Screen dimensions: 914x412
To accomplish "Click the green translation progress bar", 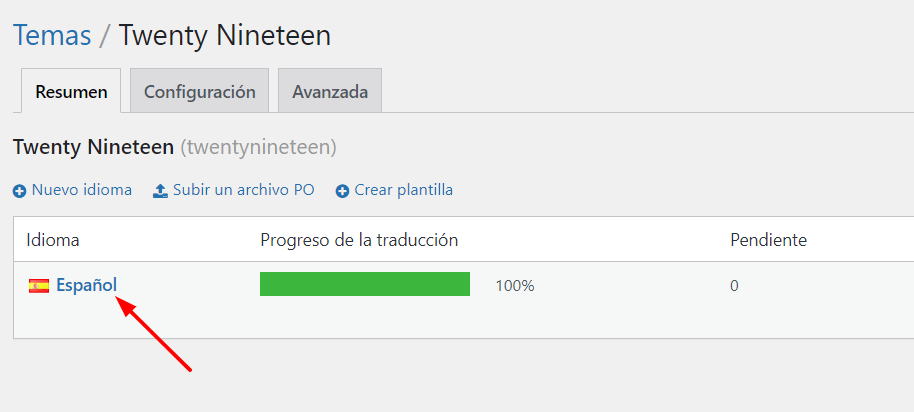I will (x=365, y=284).
